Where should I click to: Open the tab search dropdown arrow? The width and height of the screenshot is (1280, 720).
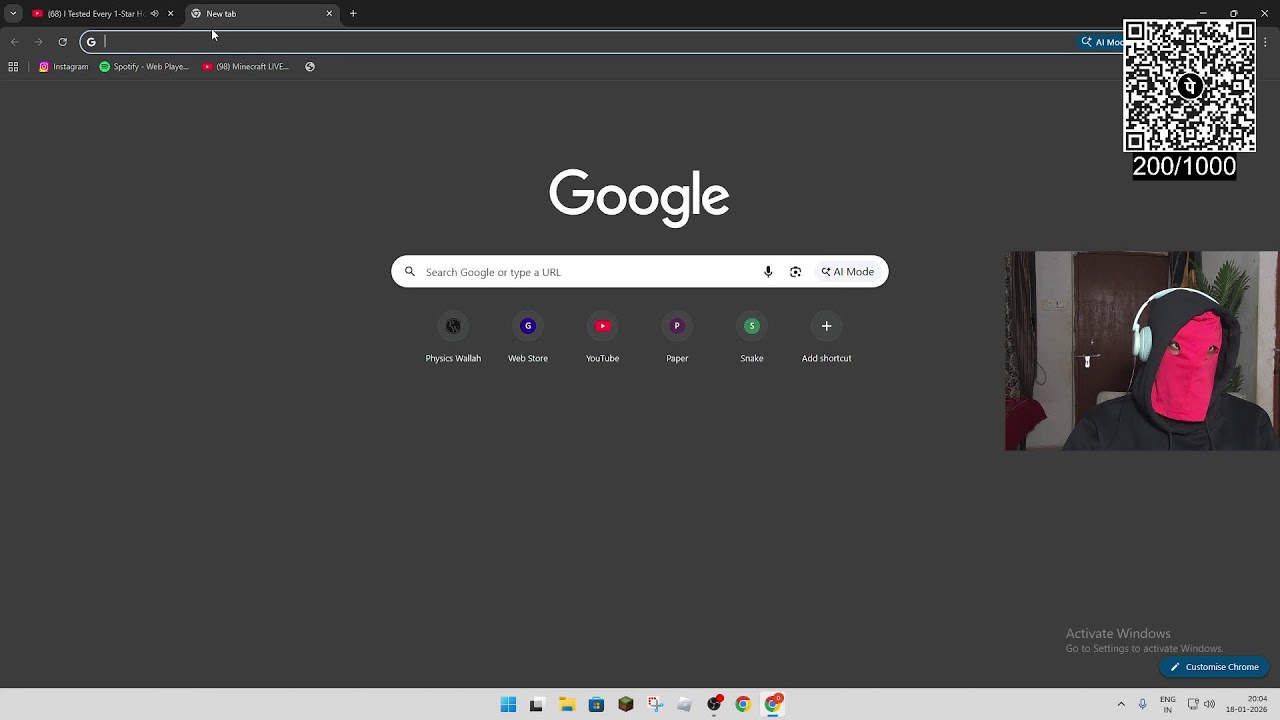click(13, 14)
